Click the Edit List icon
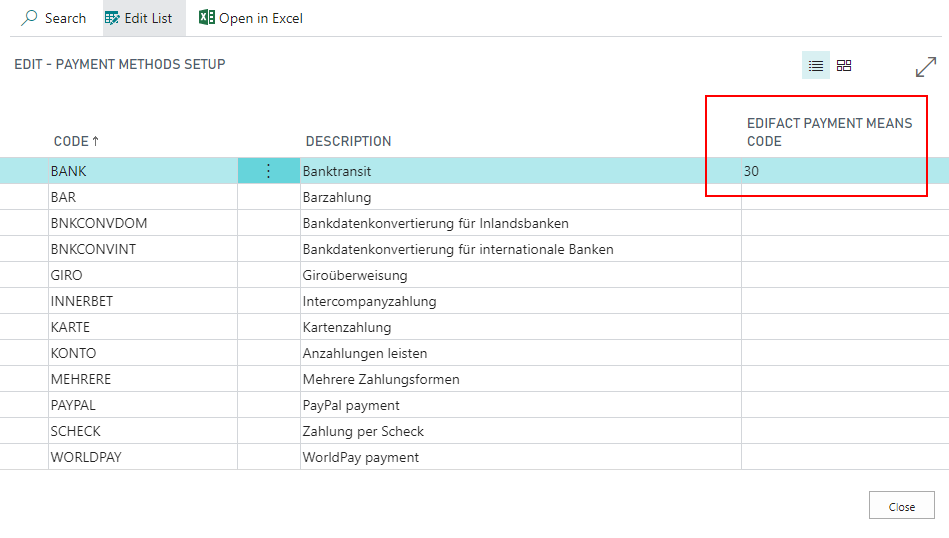Screen dimensions: 949x538 (x=112, y=18)
